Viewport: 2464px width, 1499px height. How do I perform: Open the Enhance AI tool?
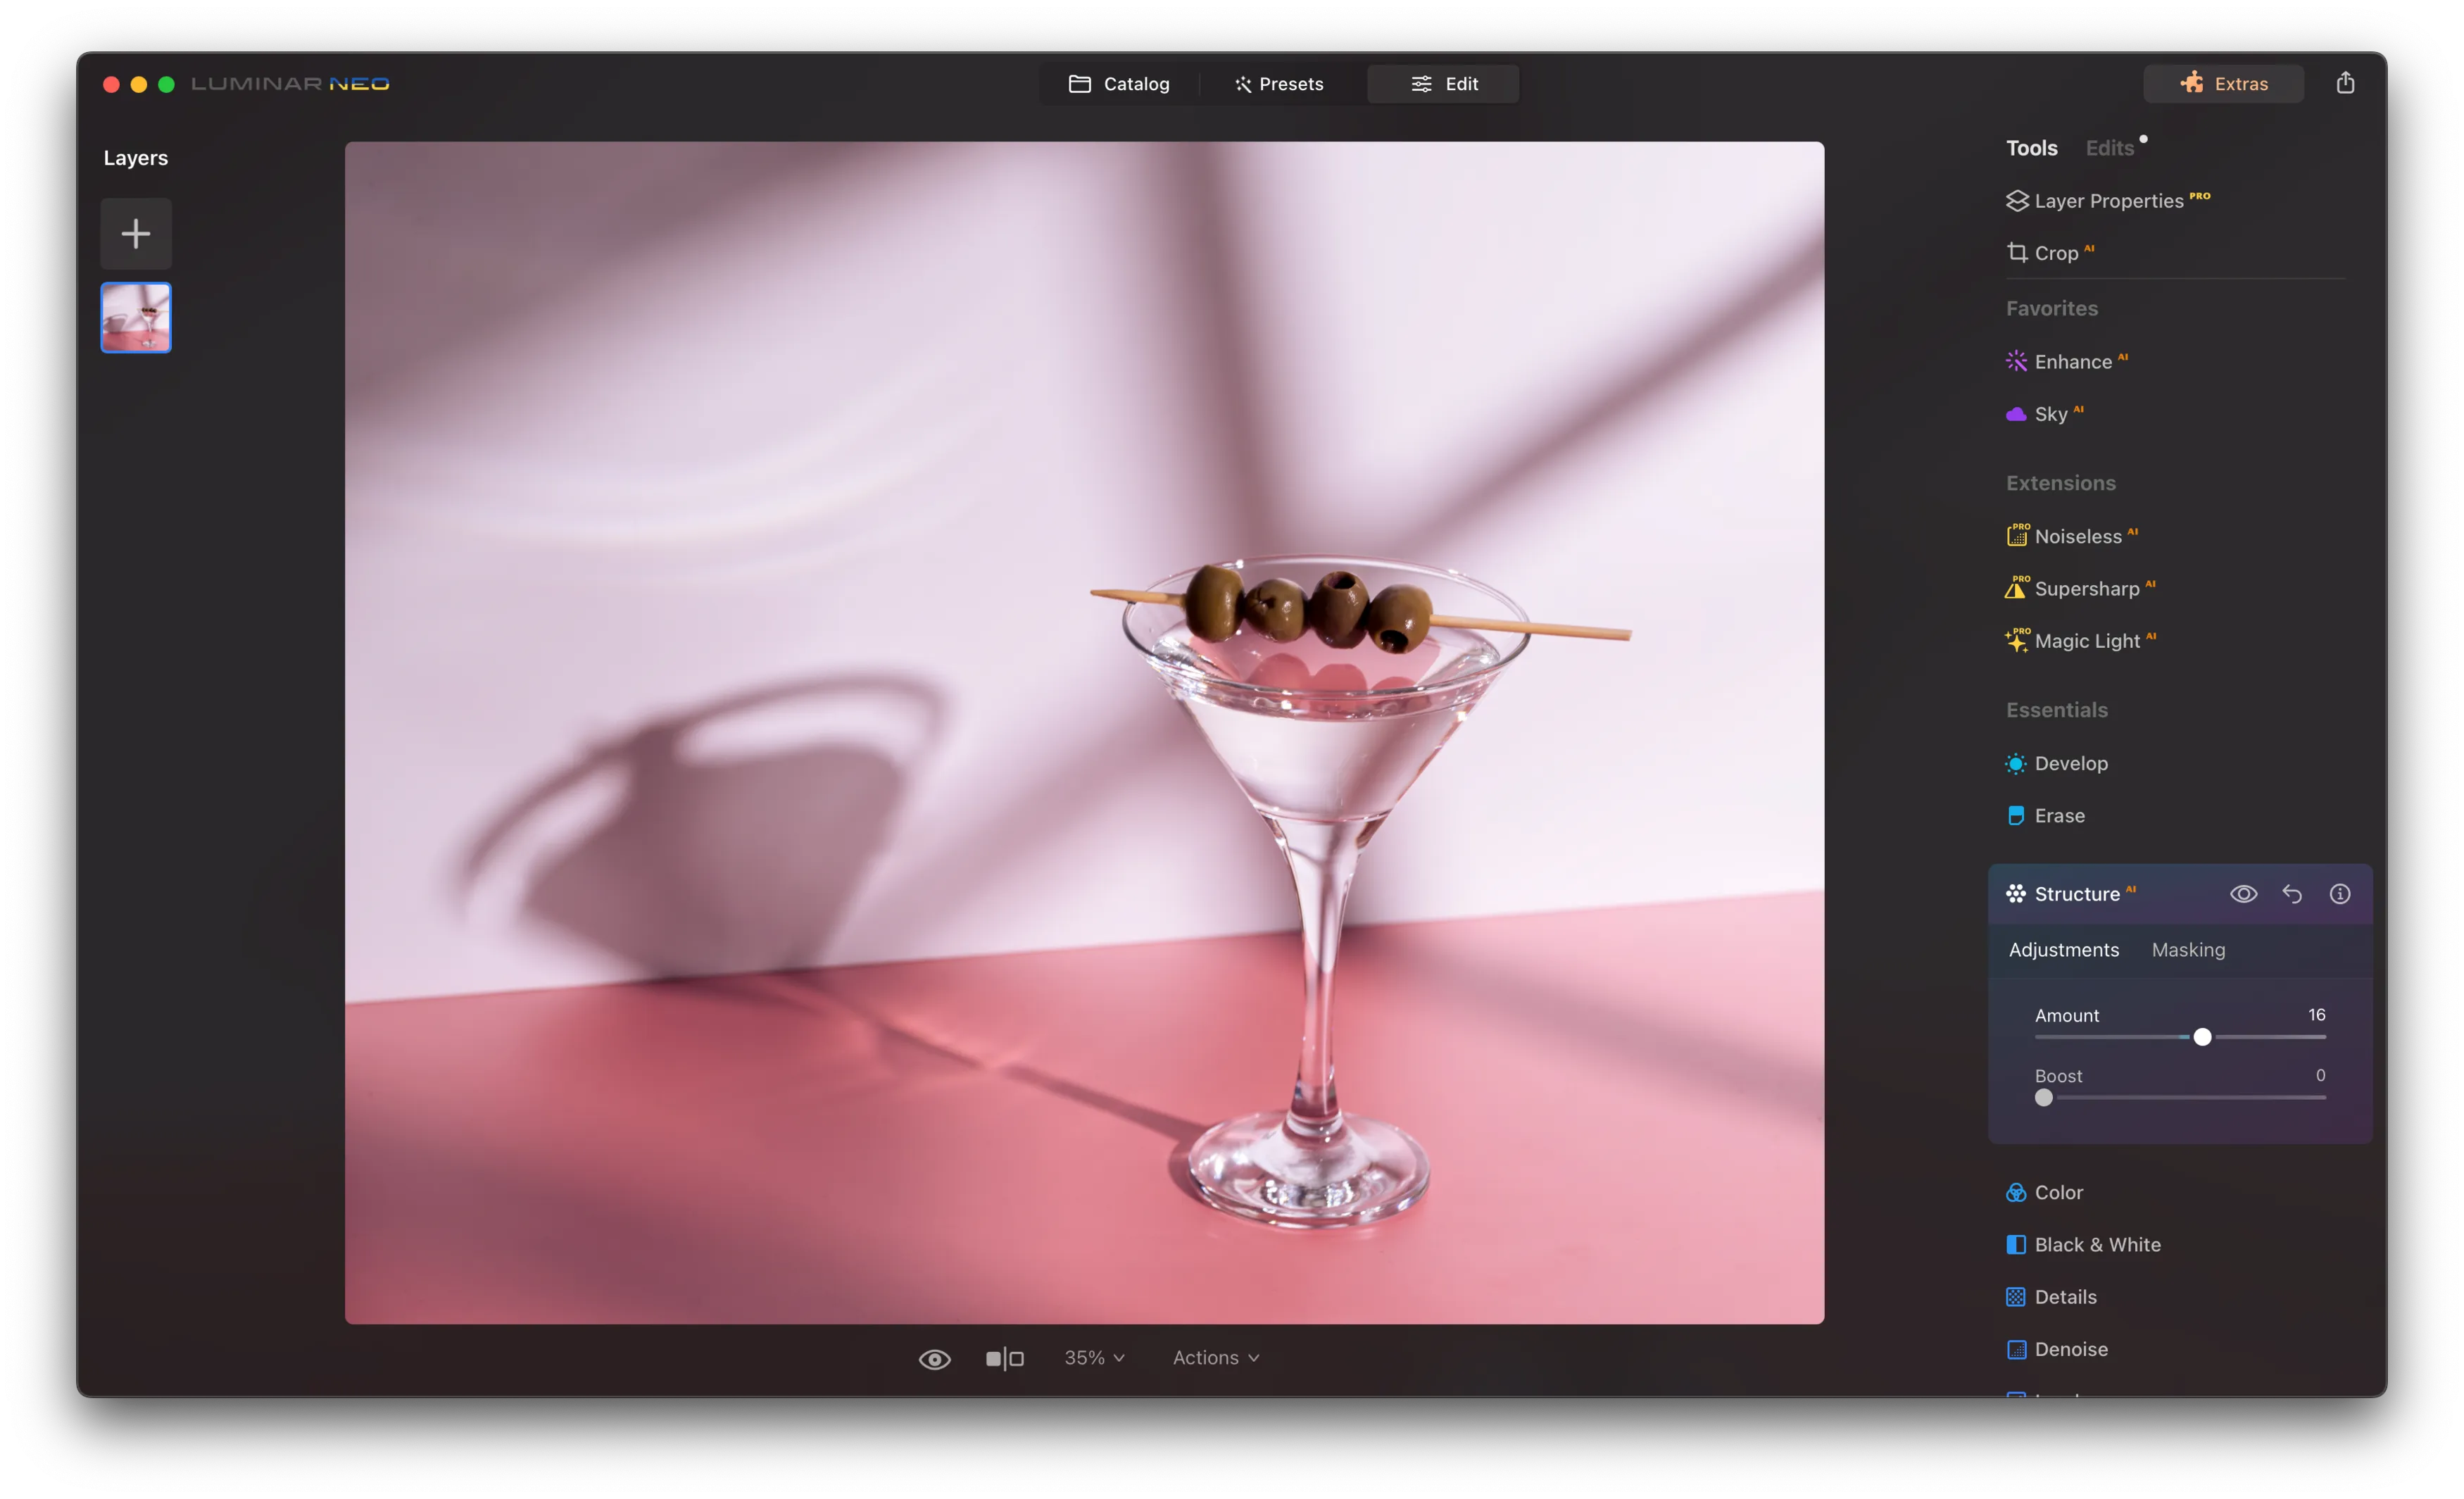point(2072,362)
